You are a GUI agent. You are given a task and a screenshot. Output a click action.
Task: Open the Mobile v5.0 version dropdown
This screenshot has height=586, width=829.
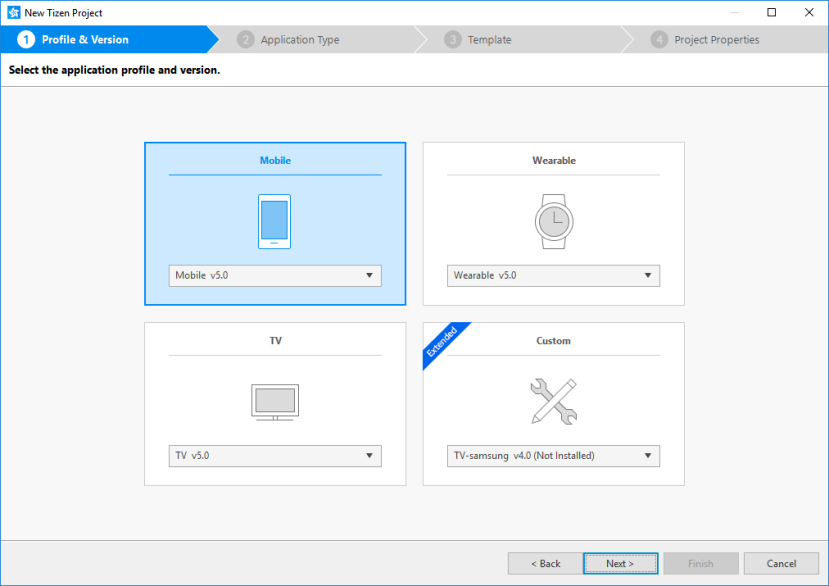click(x=368, y=275)
